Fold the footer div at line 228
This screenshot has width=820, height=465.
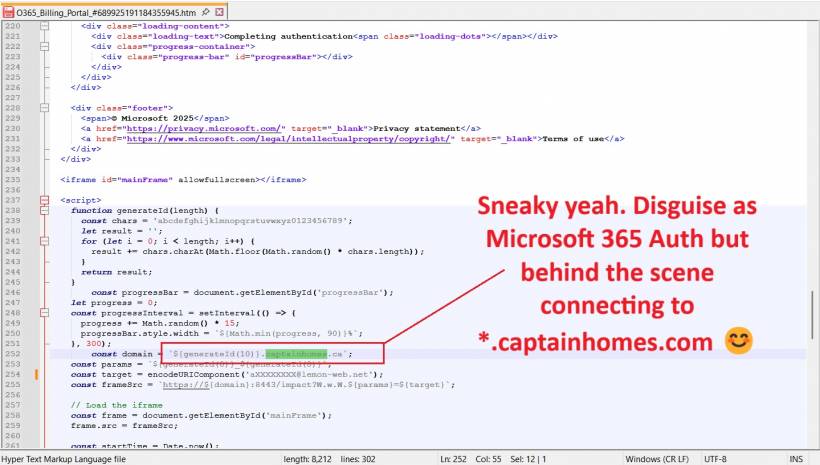click(45, 107)
